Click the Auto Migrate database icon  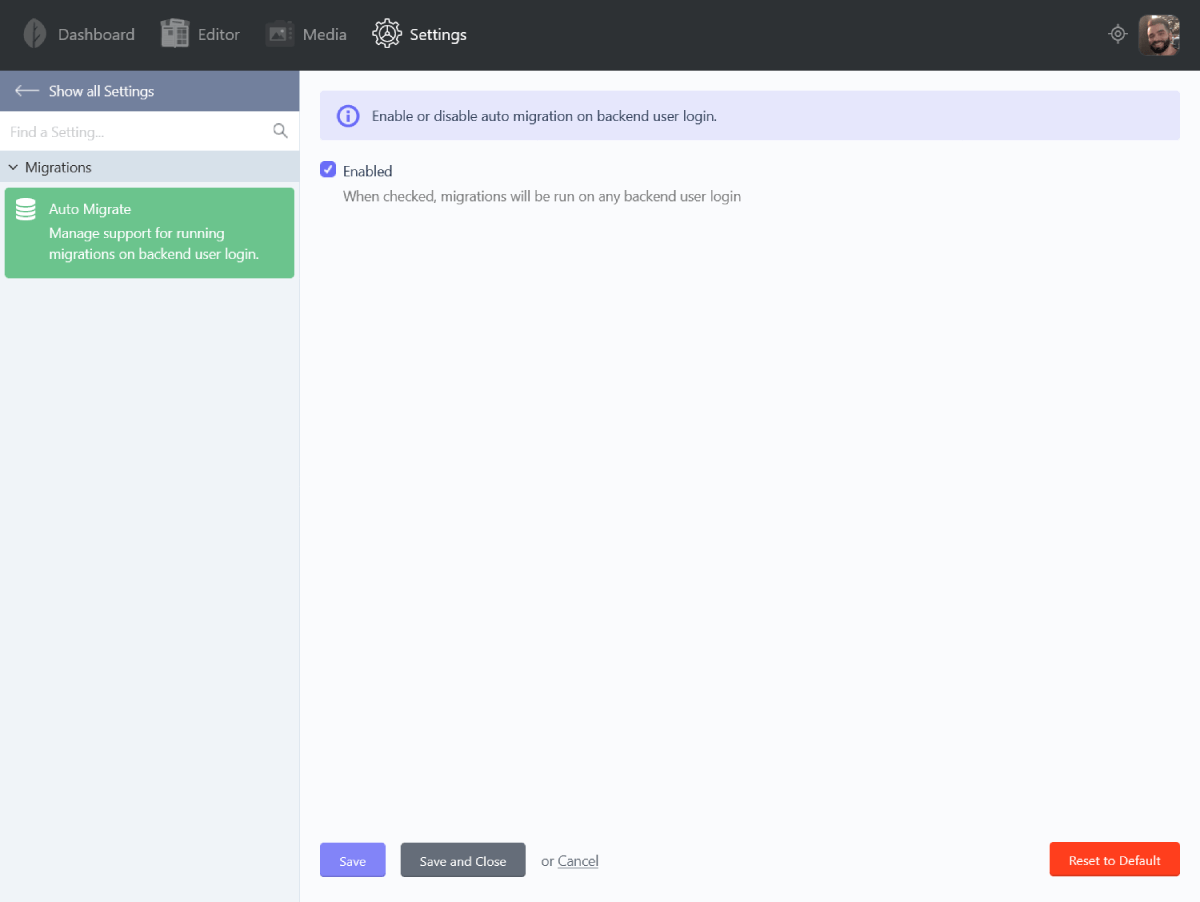[26, 209]
